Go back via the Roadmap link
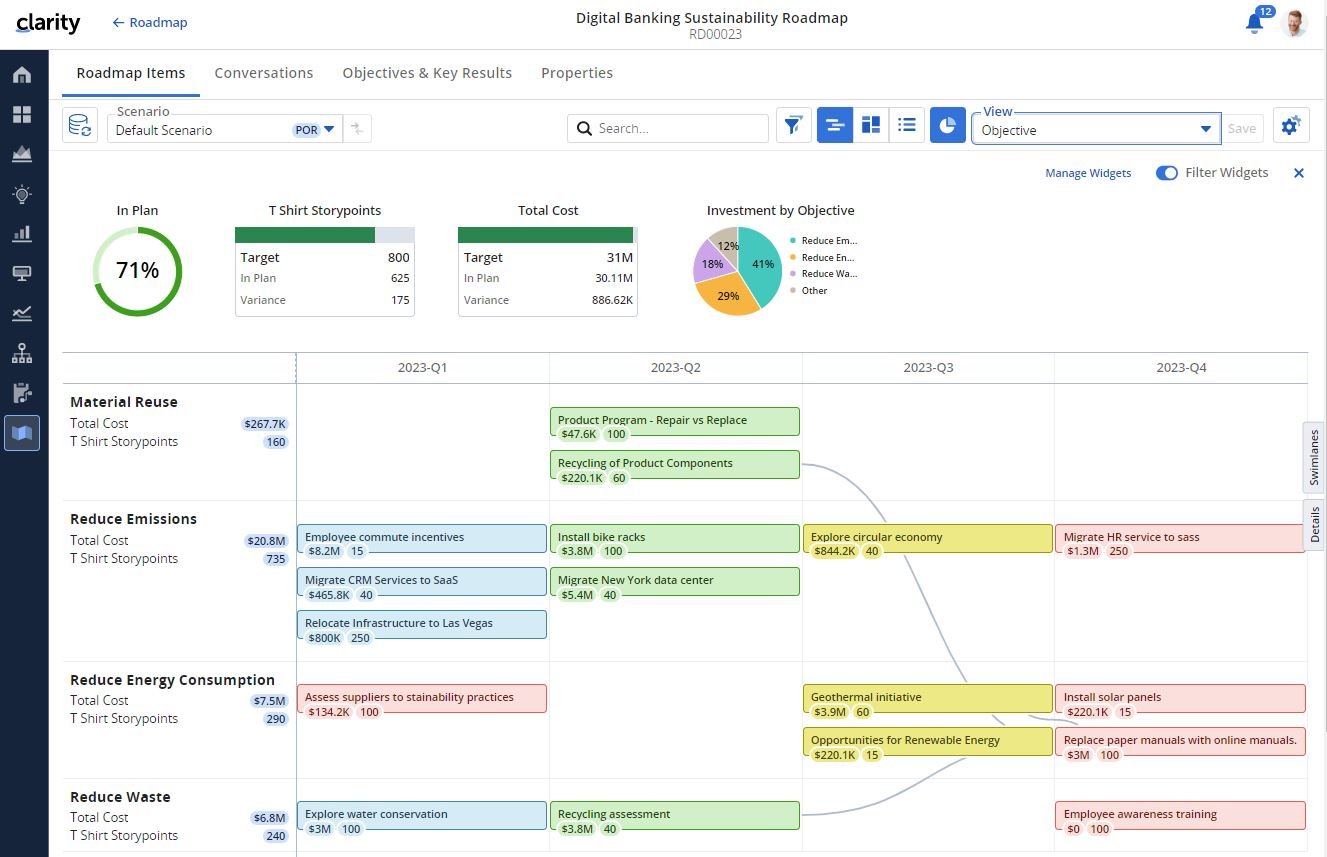 click(x=149, y=22)
